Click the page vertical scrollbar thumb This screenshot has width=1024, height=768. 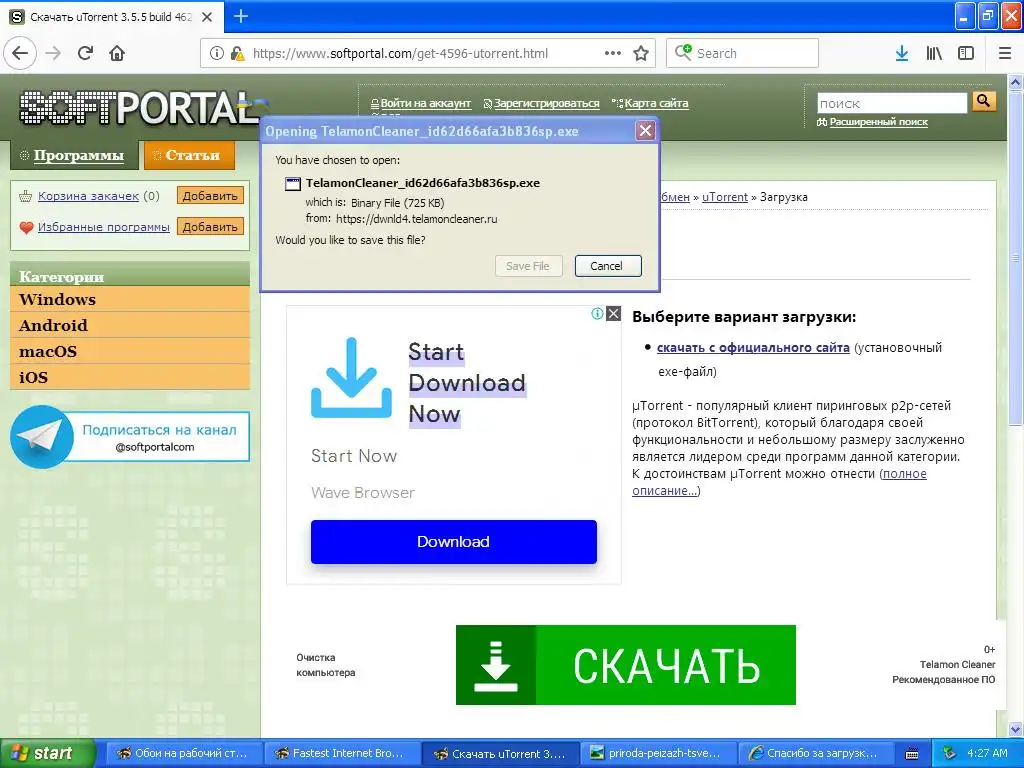[1016, 258]
